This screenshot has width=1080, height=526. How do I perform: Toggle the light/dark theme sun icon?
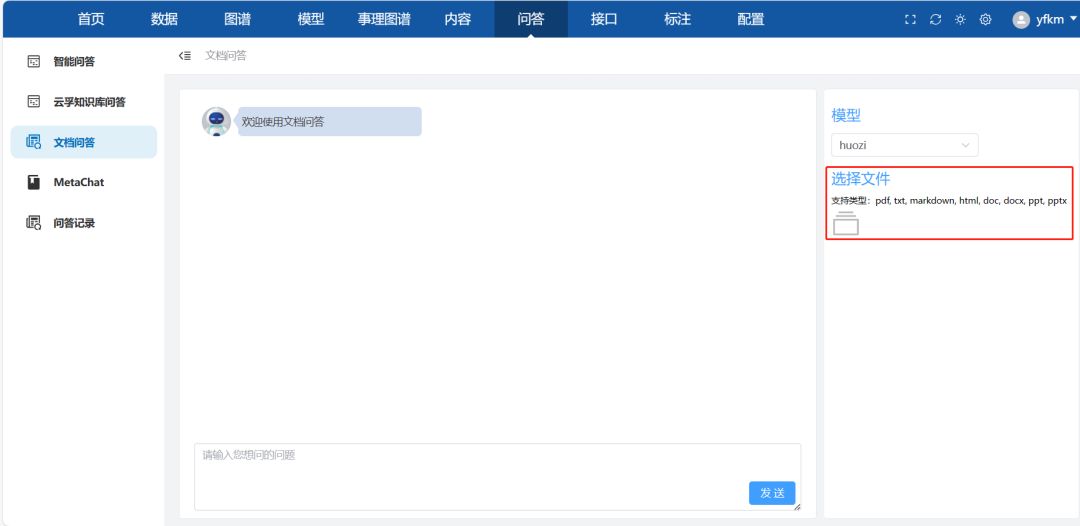tap(960, 20)
